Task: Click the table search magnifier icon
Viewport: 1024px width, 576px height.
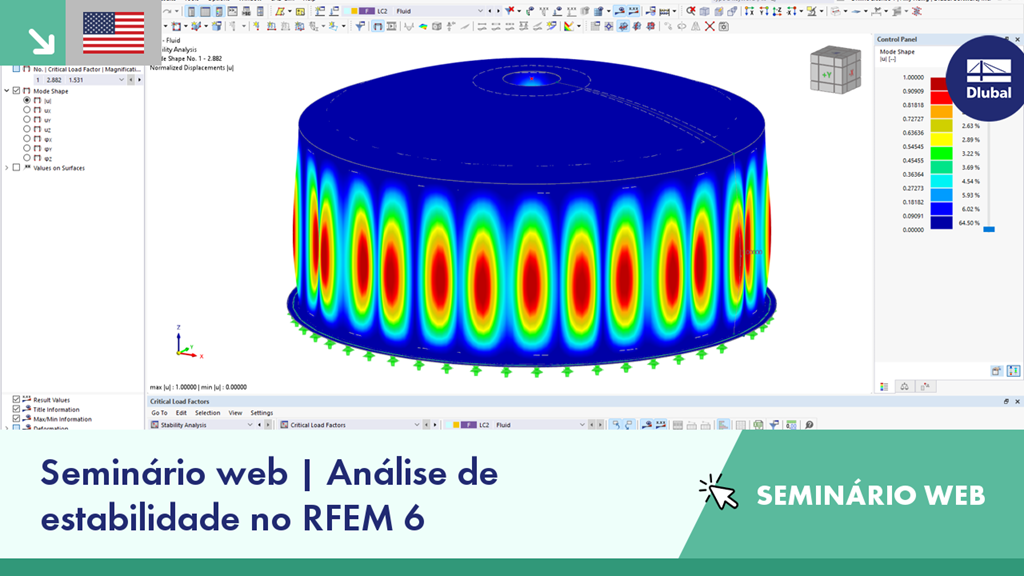Action: point(809,424)
